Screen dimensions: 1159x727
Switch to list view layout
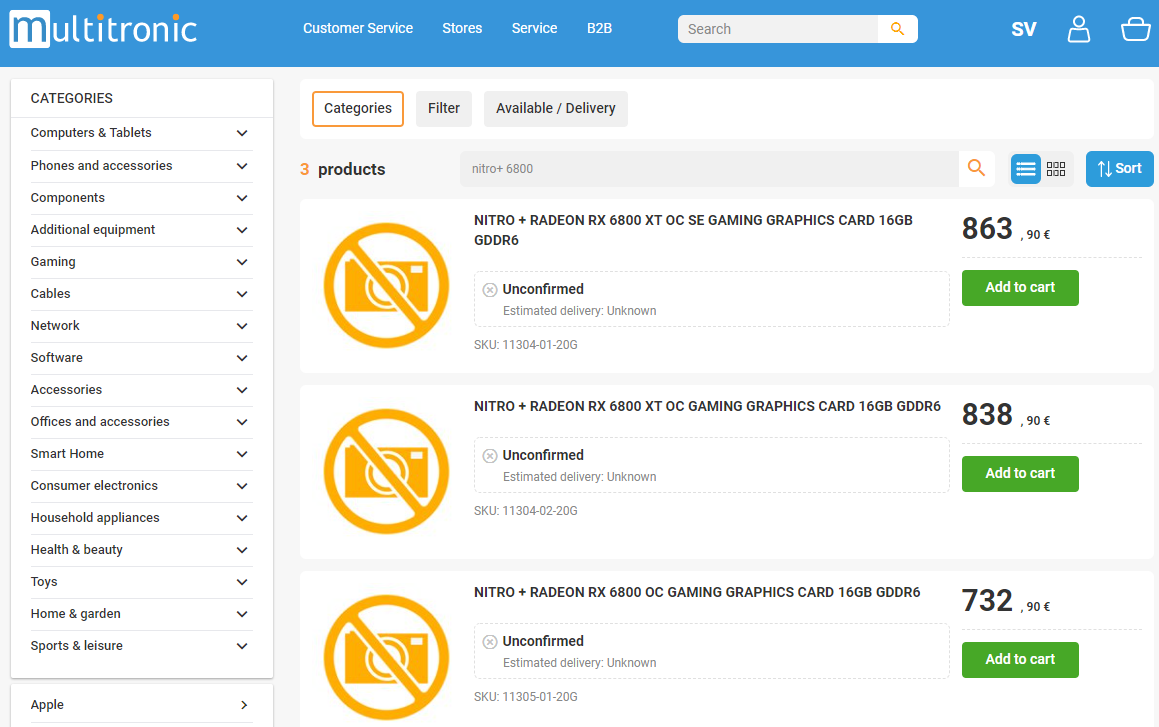point(1025,169)
